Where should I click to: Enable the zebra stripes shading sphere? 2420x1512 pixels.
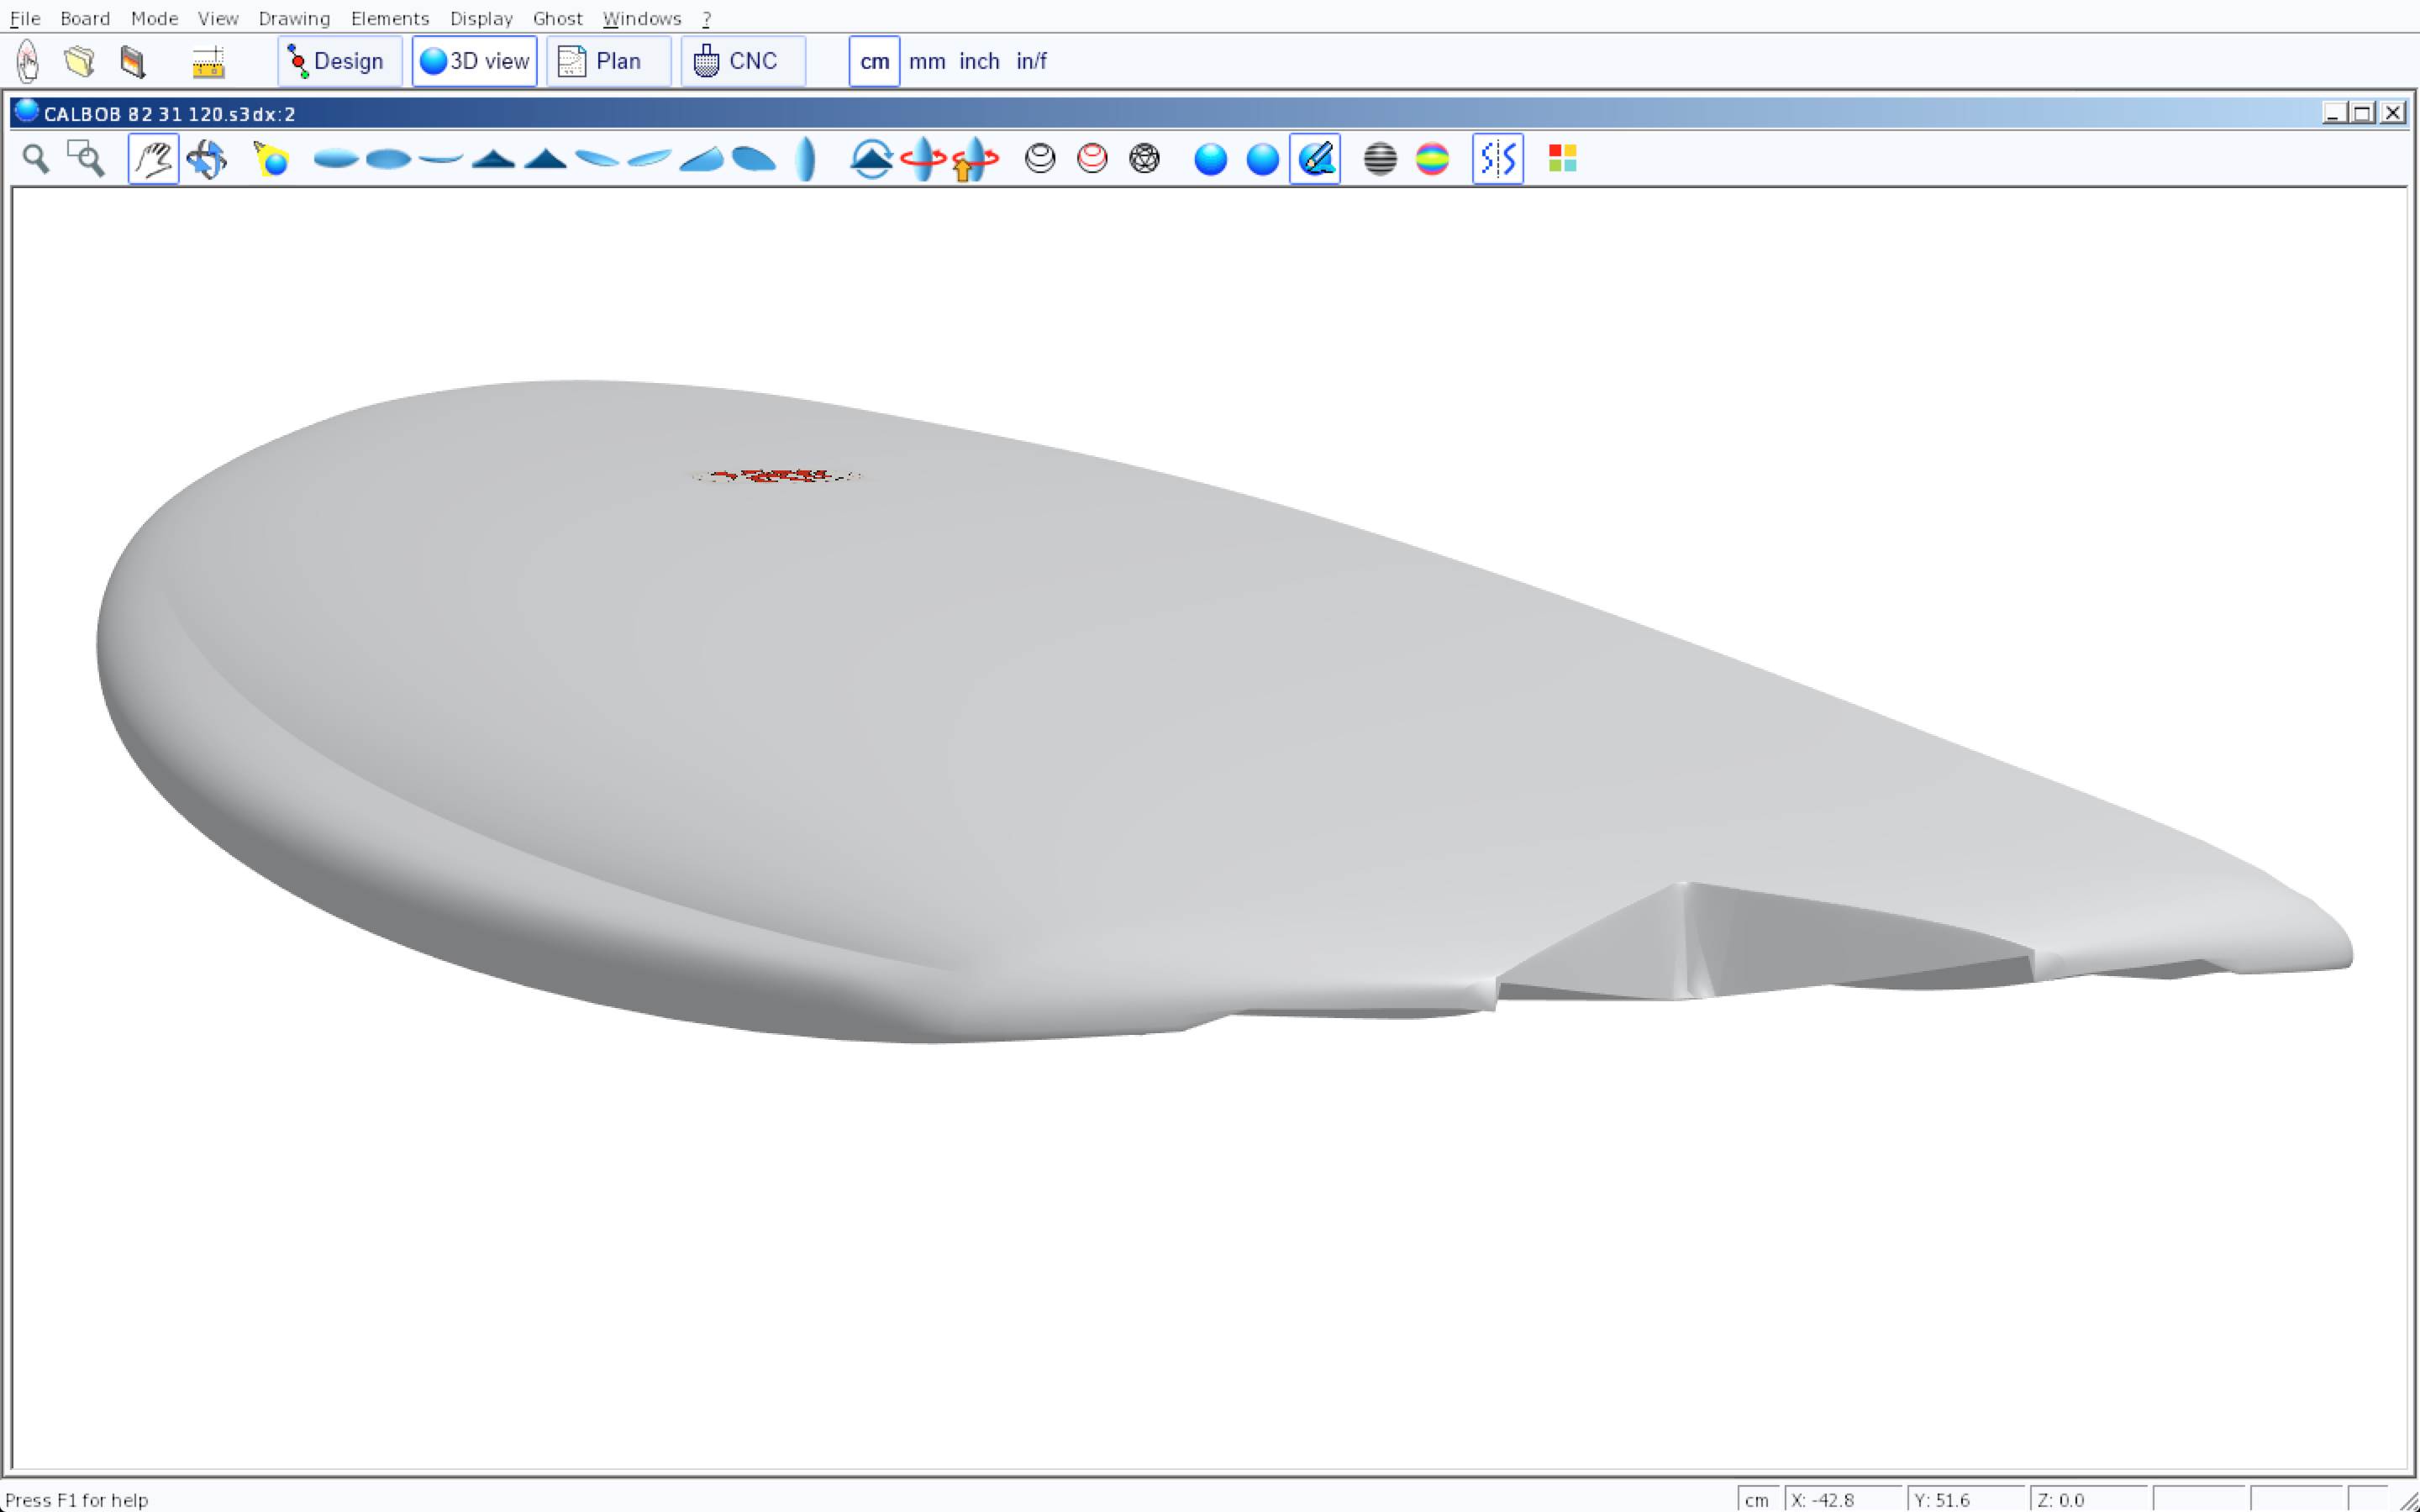click(1380, 159)
